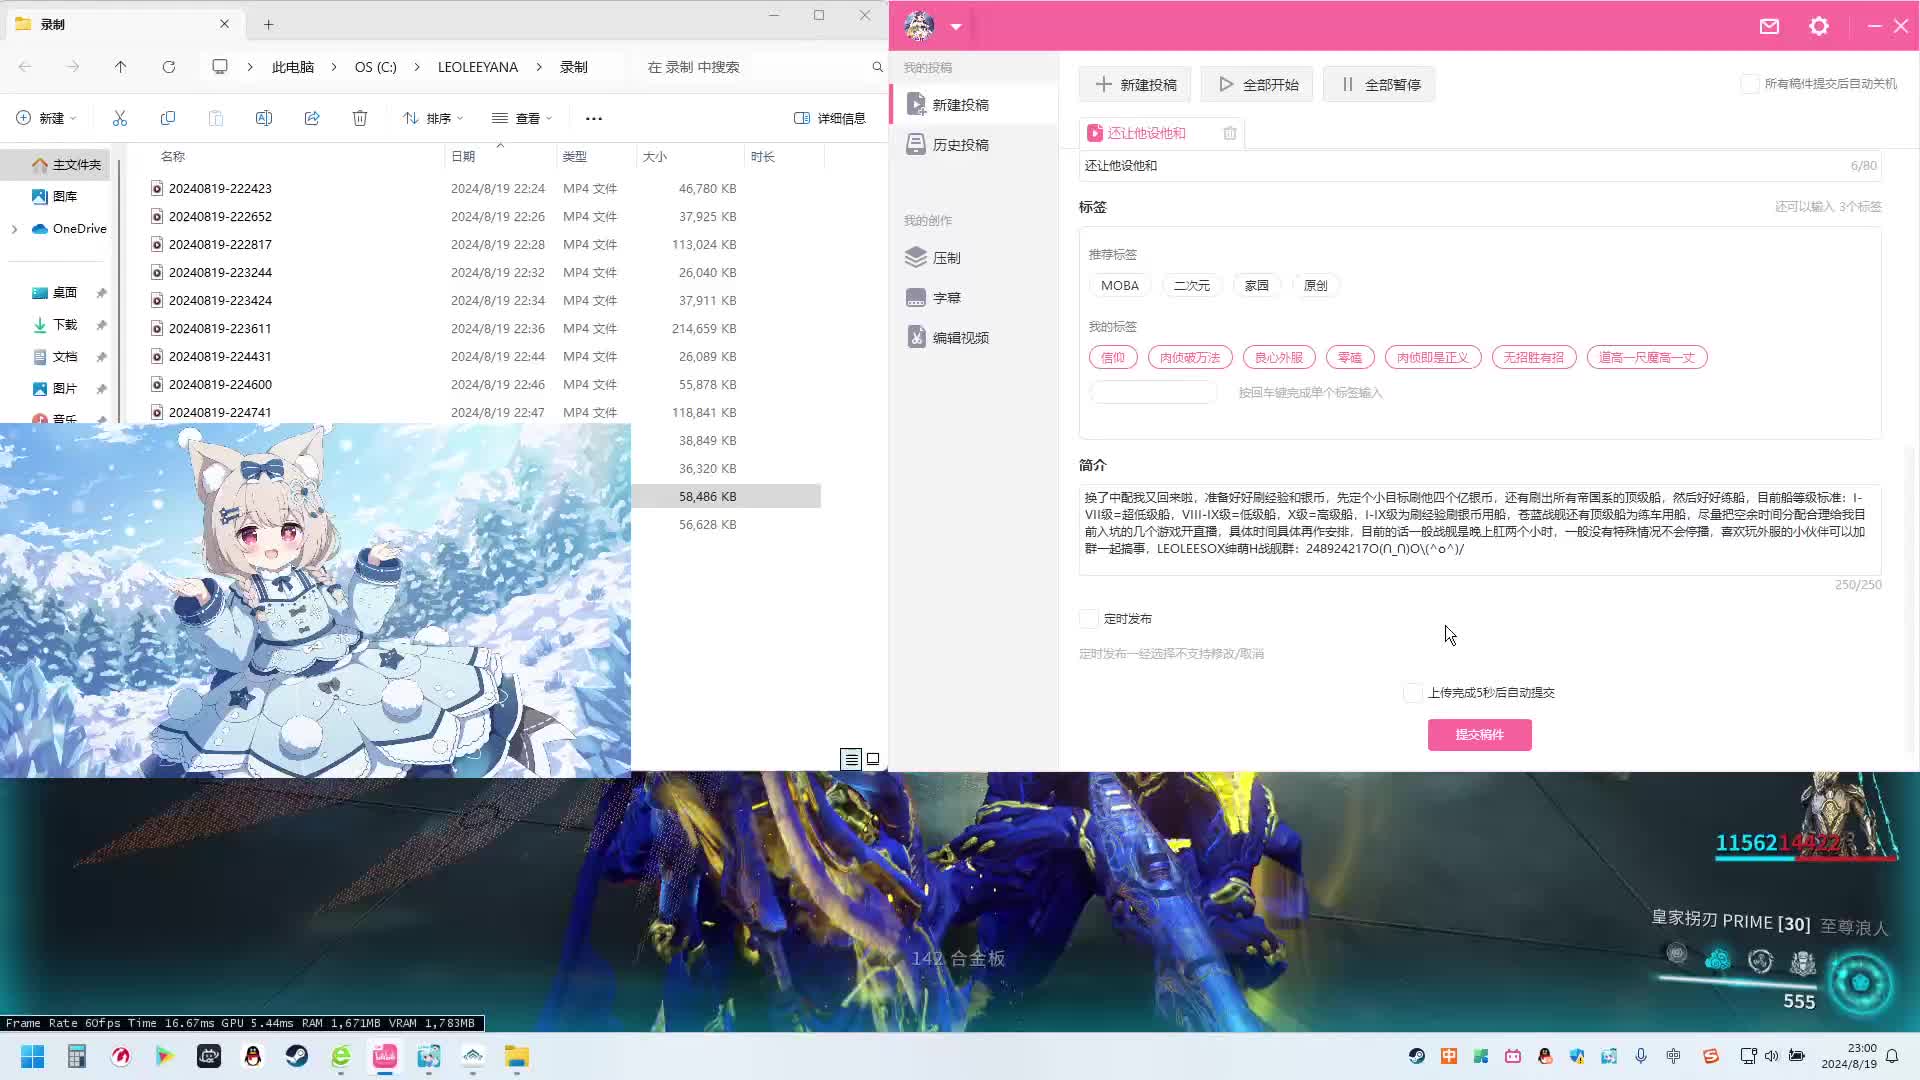Open Steam from the taskbar
This screenshot has width=1920, height=1080.
click(x=297, y=1056)
